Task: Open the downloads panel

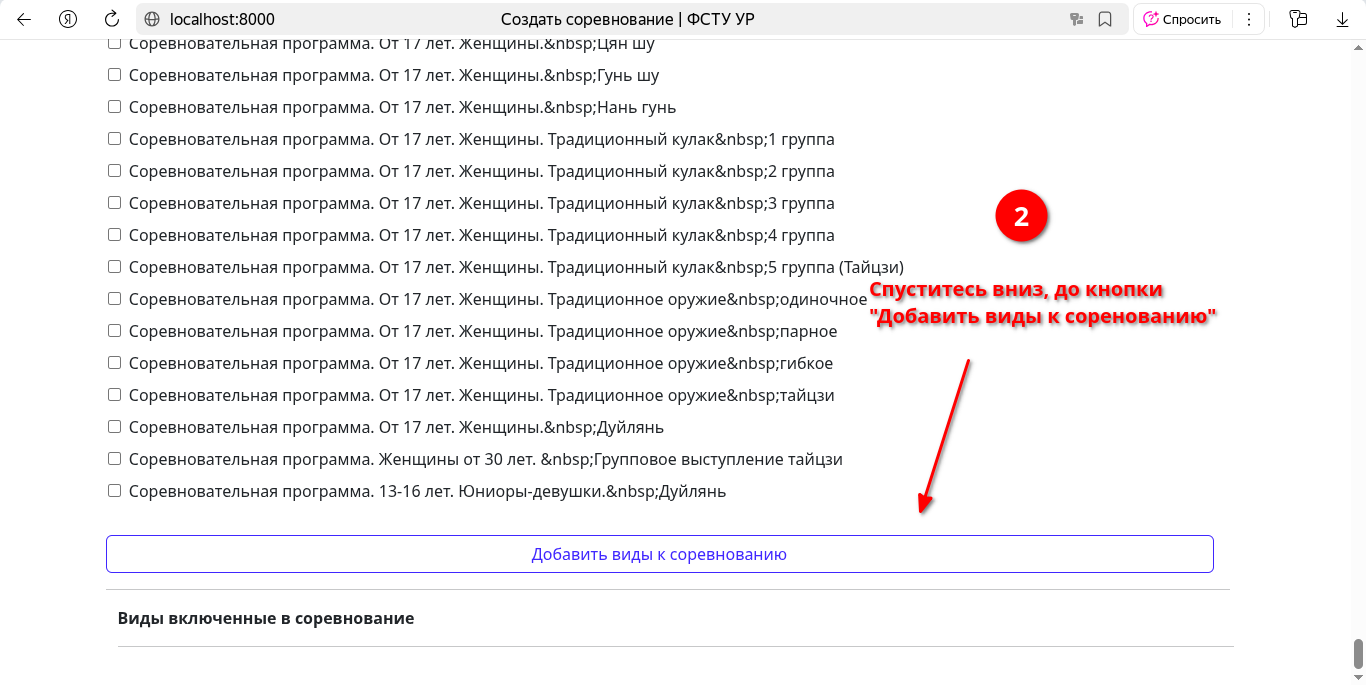Action: coord(1342,19)
